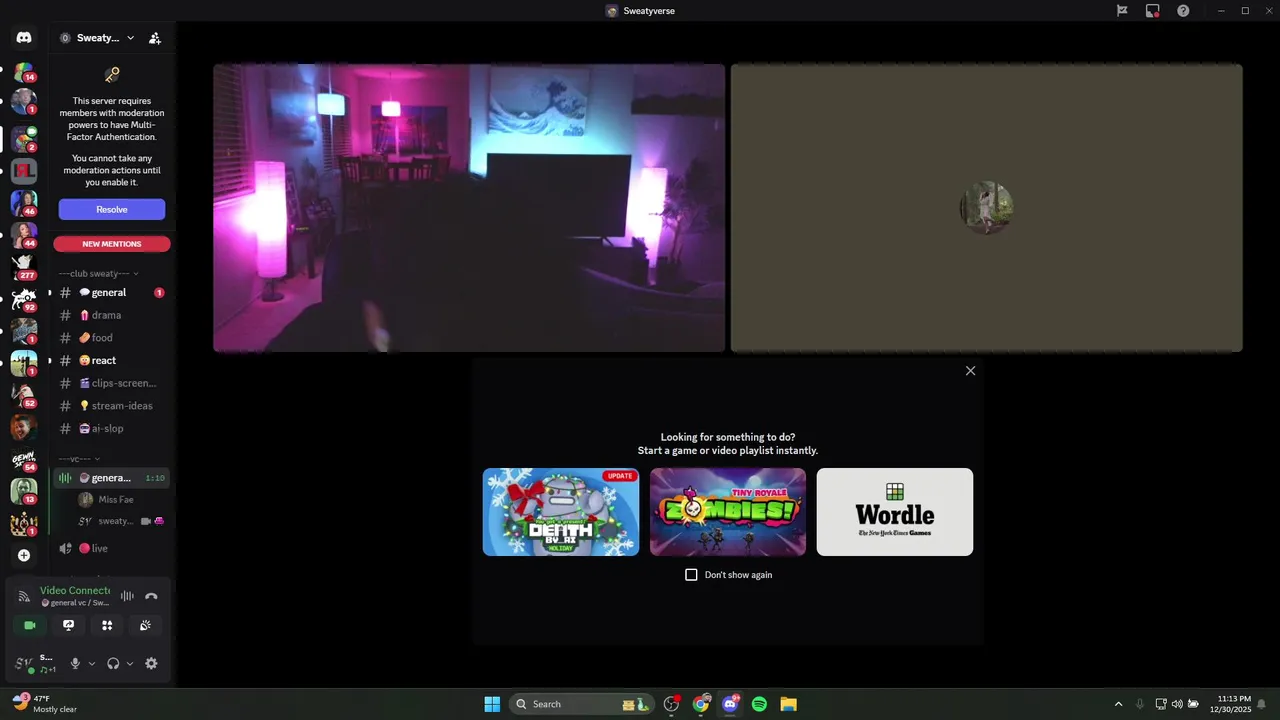
Task: Mute the microphone
Action: pos(75,663)
